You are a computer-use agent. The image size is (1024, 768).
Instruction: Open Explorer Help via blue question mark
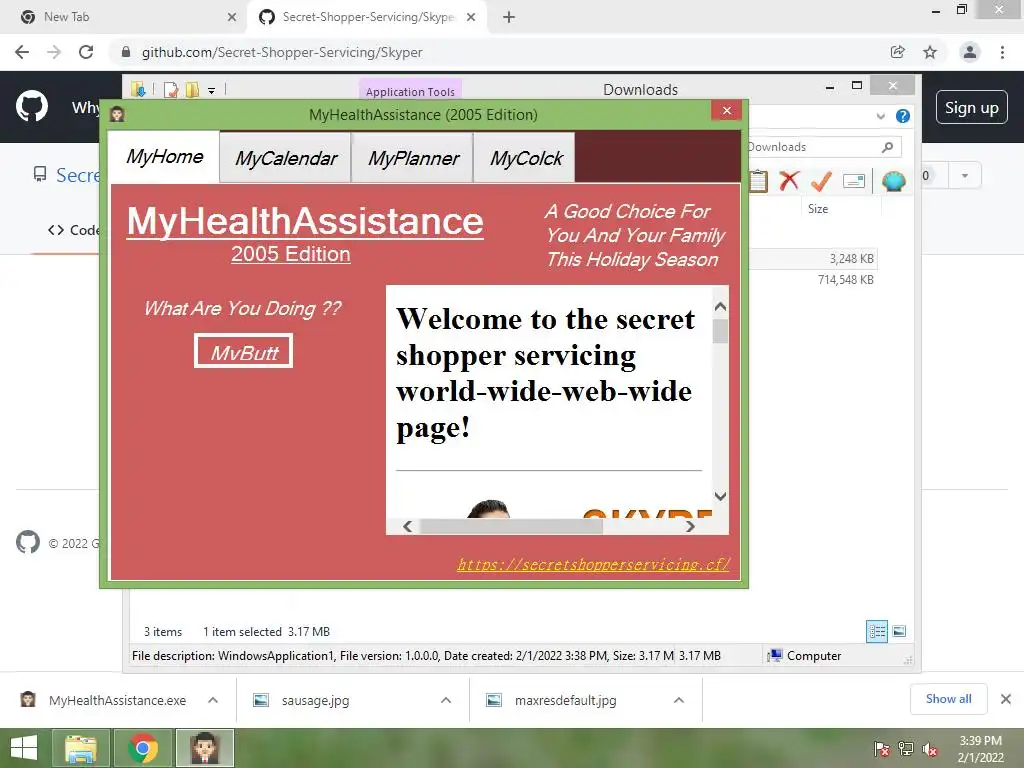coord(903,116)
